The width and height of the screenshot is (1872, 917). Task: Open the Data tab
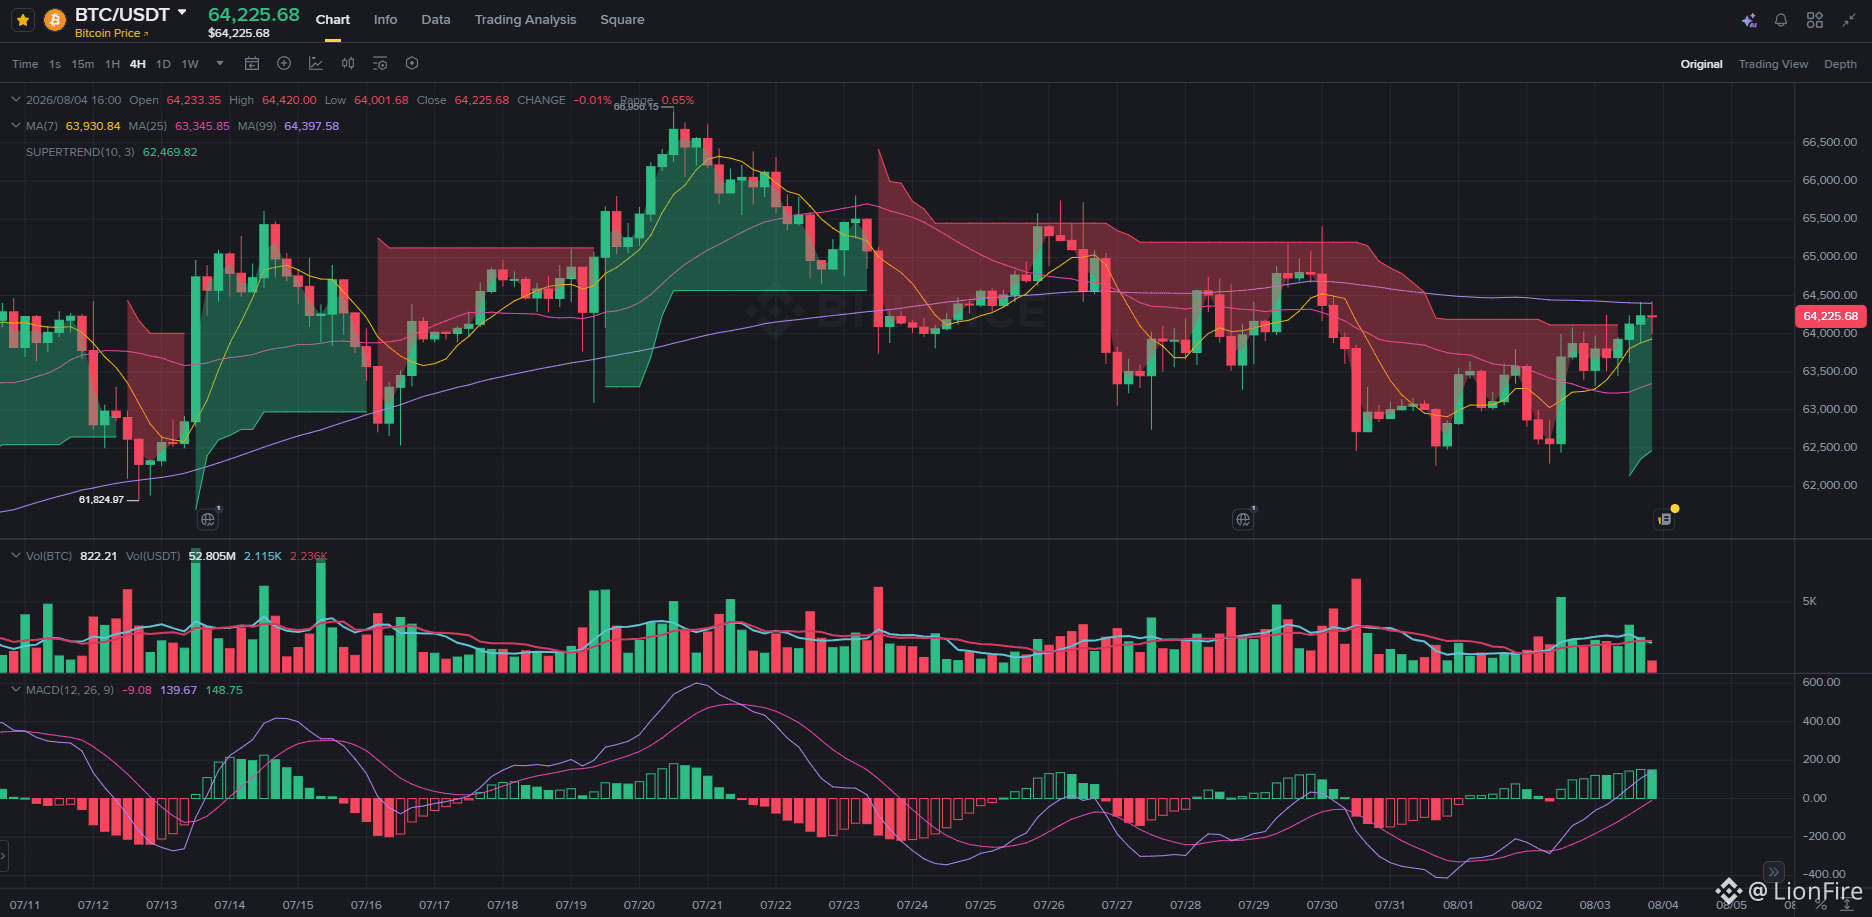click(436, 20)
